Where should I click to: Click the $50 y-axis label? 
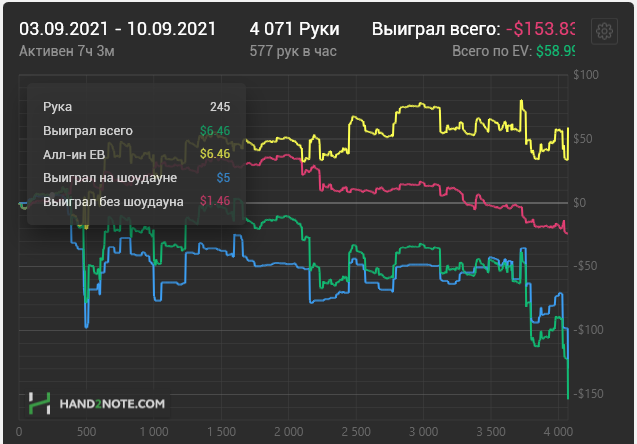click(x=583, y=139)
